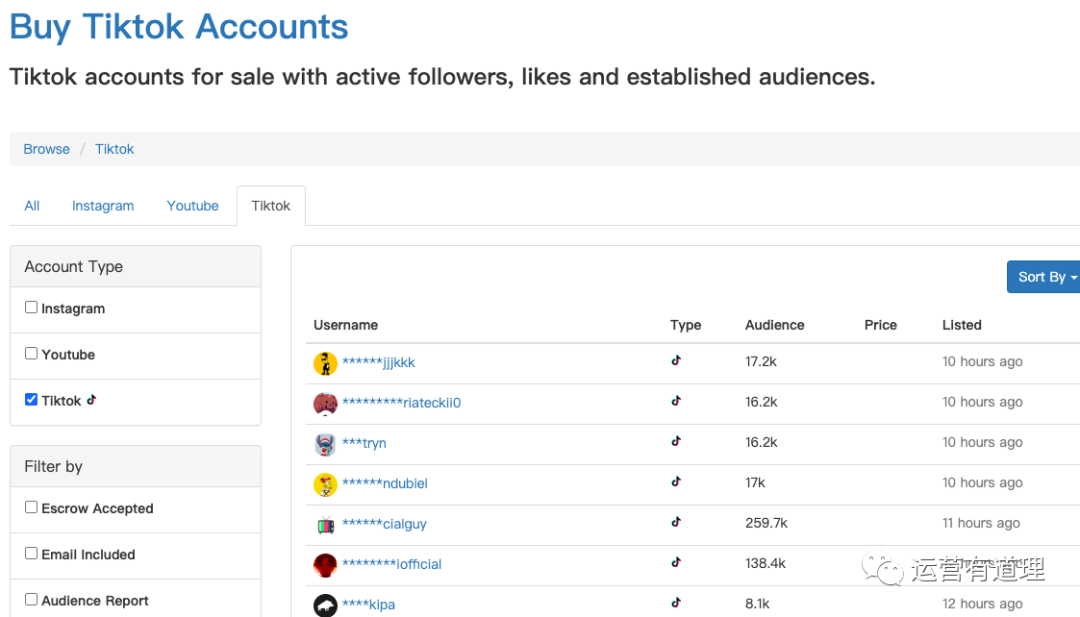Viewport: 1080px width, 617px height.
Task: Select the All tab
Action: pyautogui.click(x=32, y=206)
